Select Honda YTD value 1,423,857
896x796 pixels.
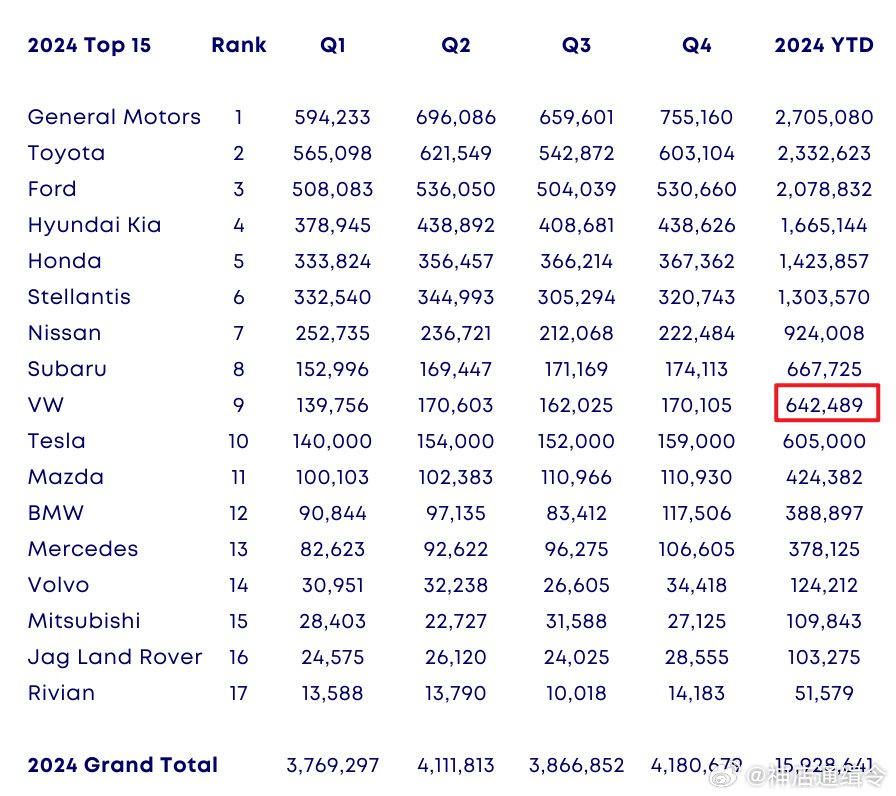pyautogui.click(x=824, y=262)
